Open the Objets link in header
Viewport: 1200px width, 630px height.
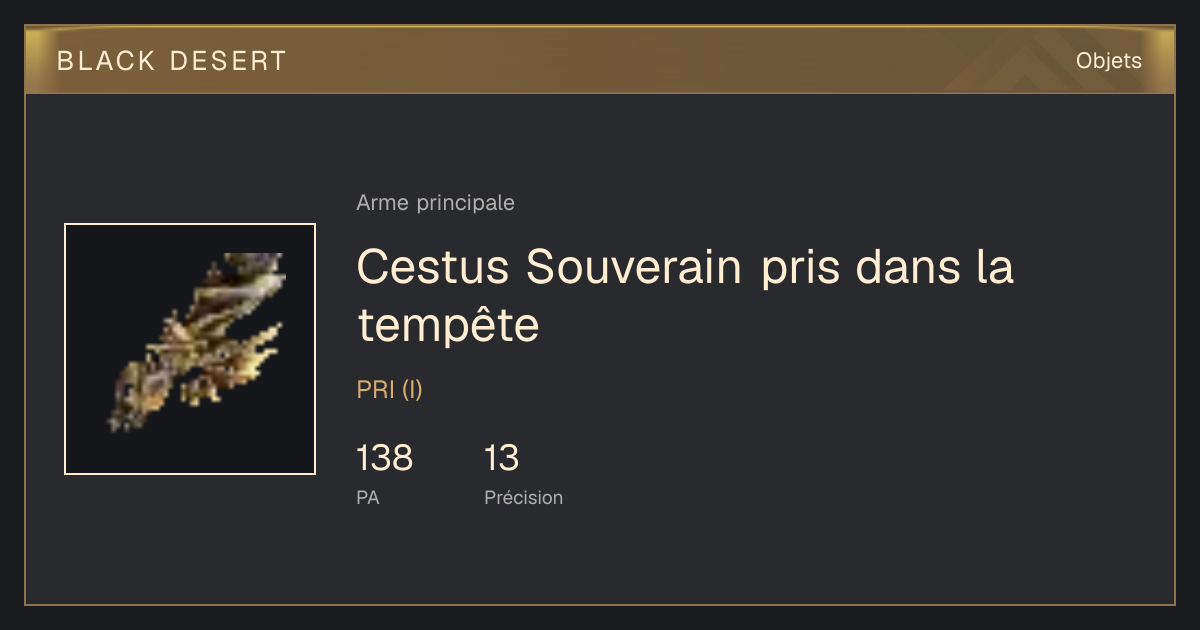pyautogui.click(x=1108, y=61)
